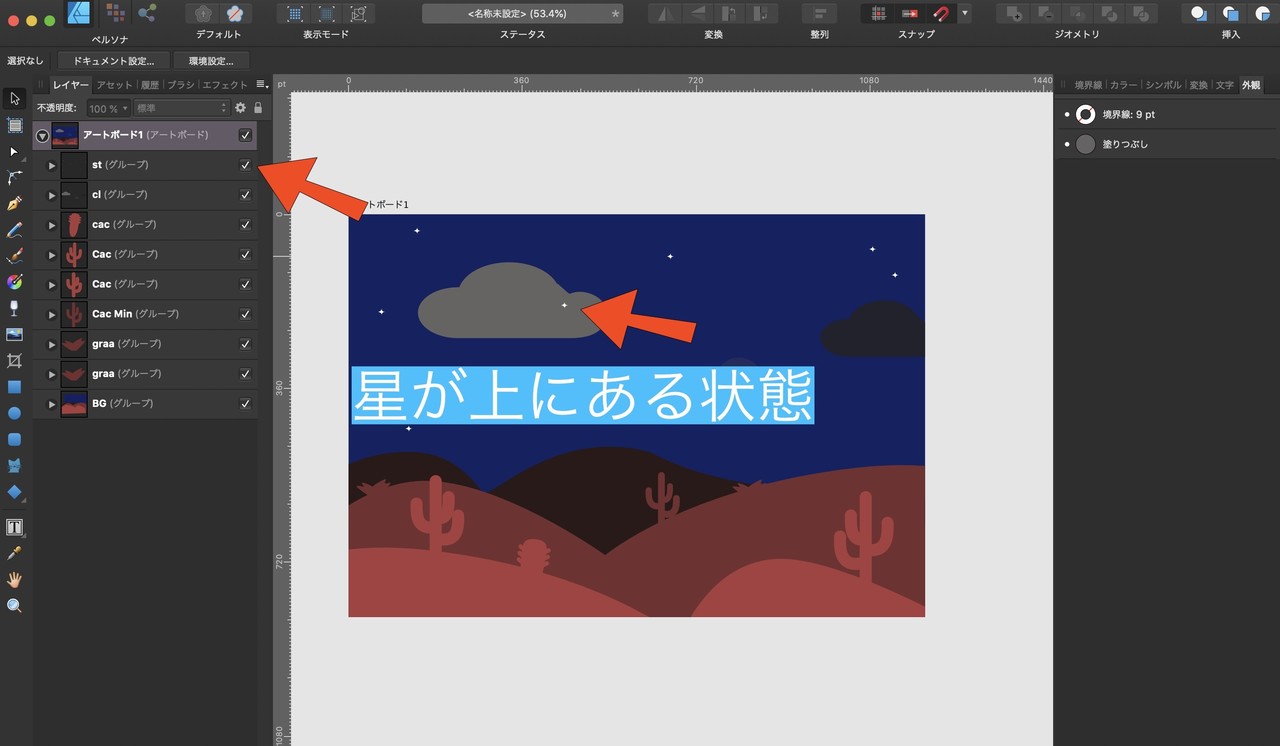Select the Corner tool

(x=14, y=178)
